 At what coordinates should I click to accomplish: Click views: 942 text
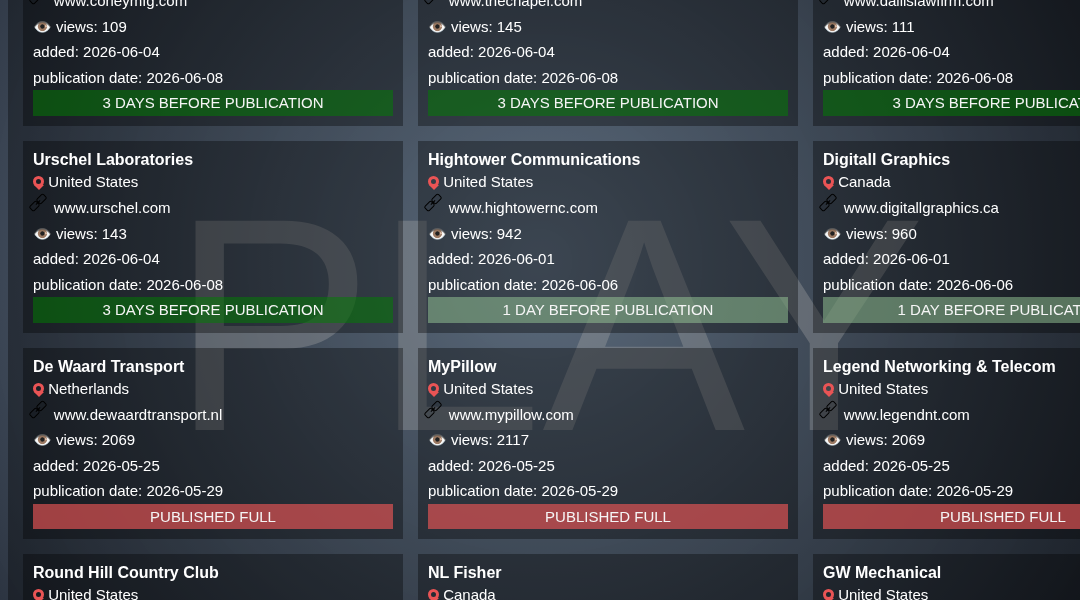[x=486, y=234]
